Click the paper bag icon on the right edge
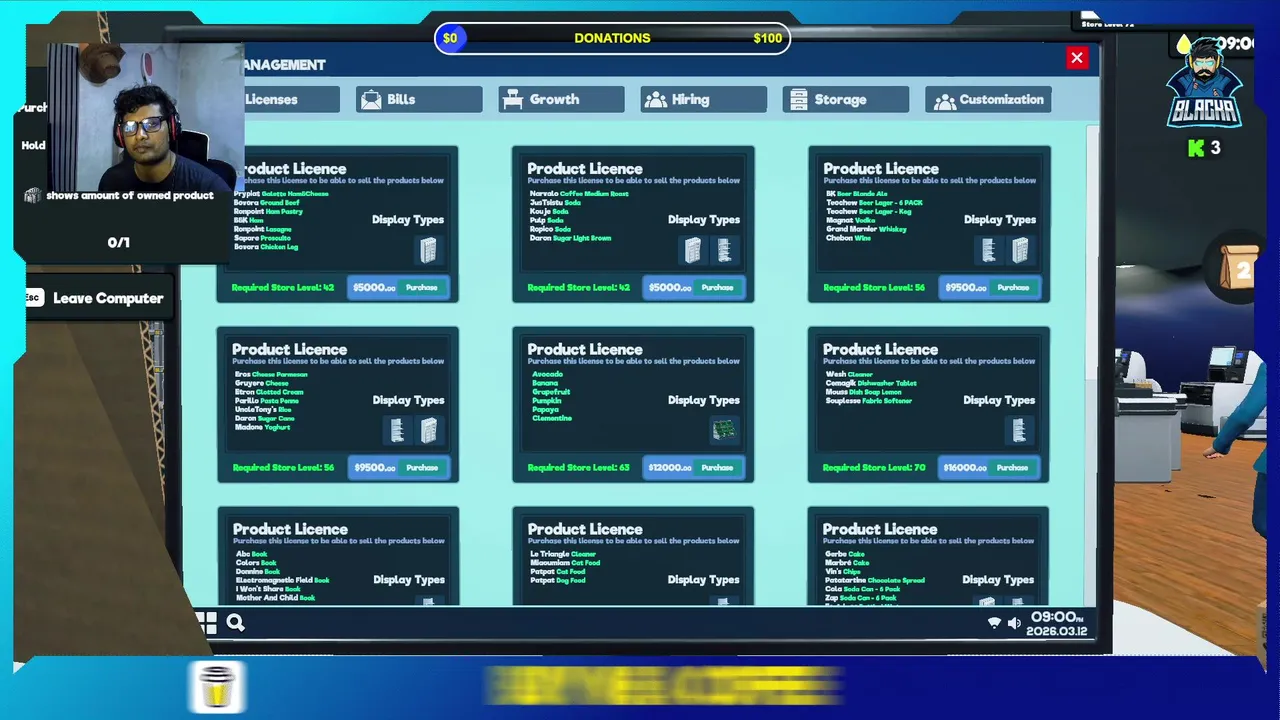1280x720 pixels. (1239, 268)
